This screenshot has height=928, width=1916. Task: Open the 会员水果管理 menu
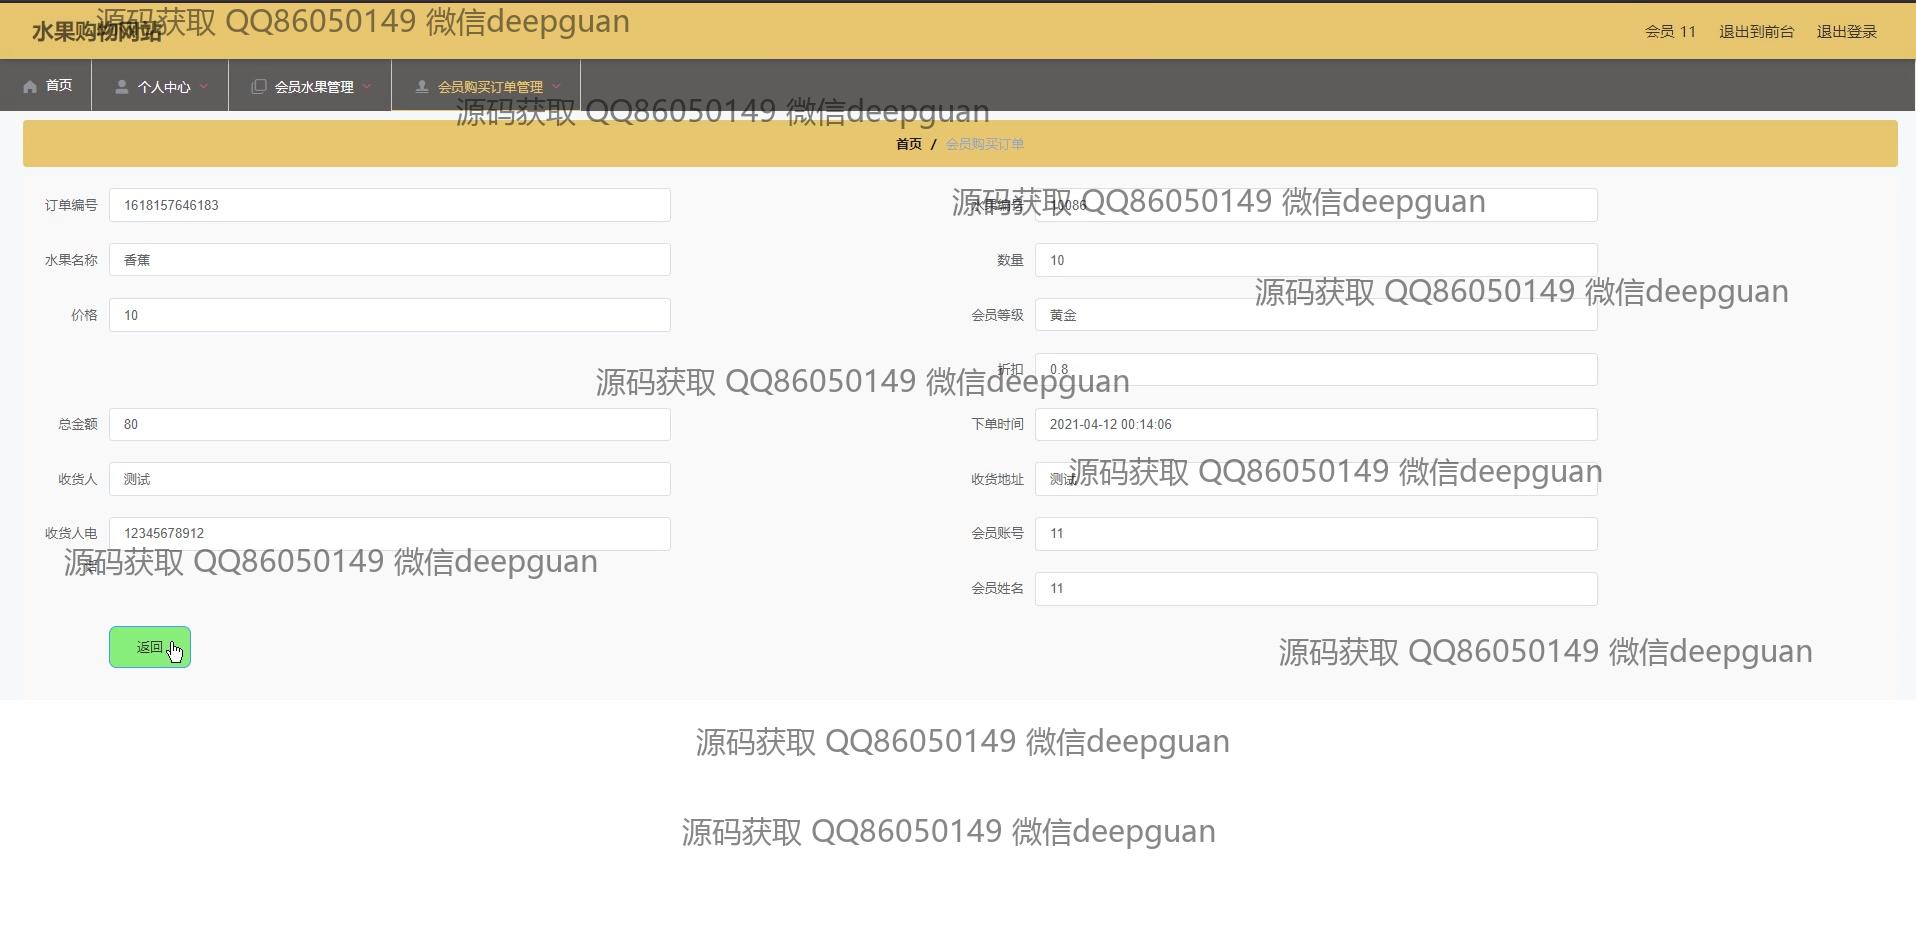click(x=313, y=87)
